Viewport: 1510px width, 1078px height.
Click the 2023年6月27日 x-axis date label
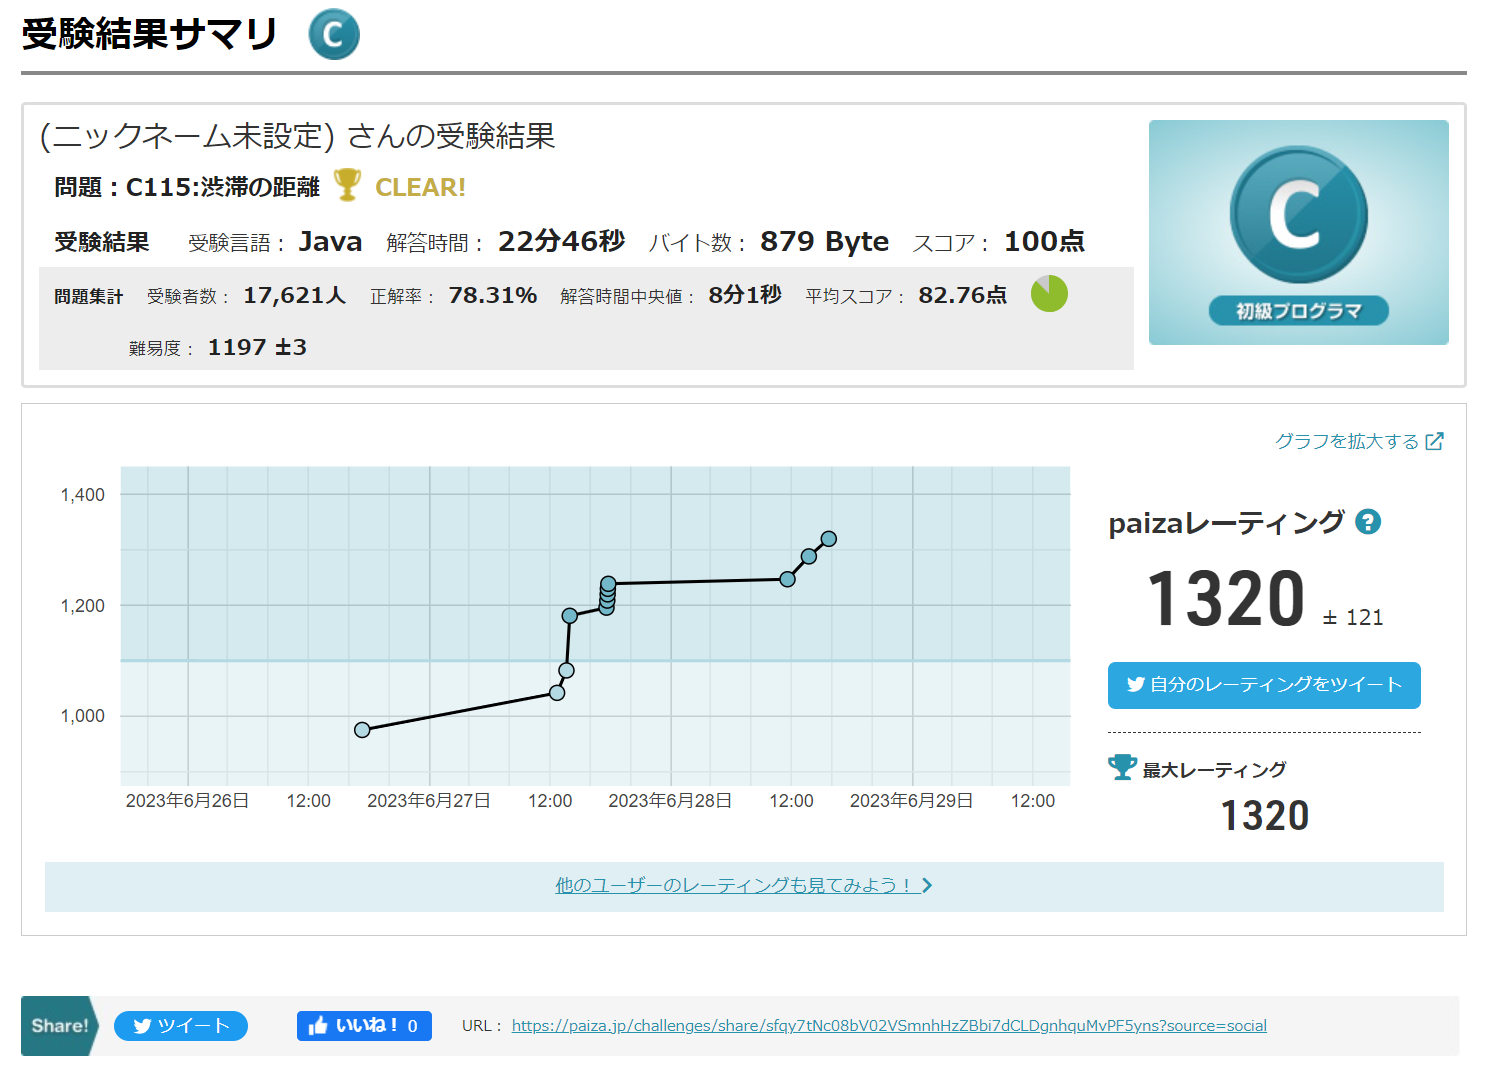click(x=428, y=801)
